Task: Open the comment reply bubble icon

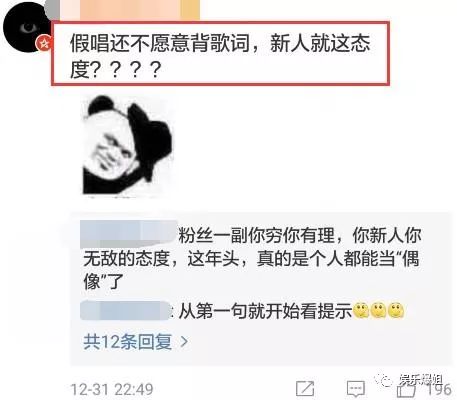Action: [356, 388]
